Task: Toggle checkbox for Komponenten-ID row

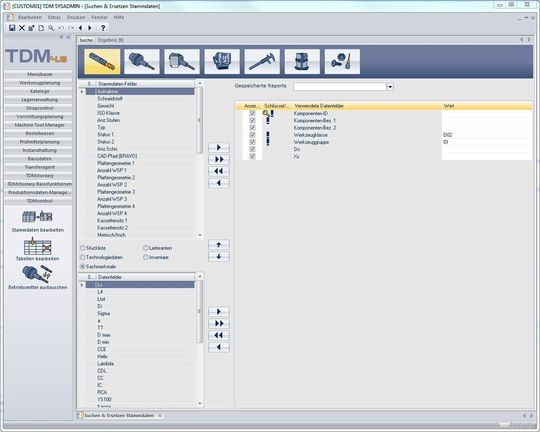Action: click(252, 113)
